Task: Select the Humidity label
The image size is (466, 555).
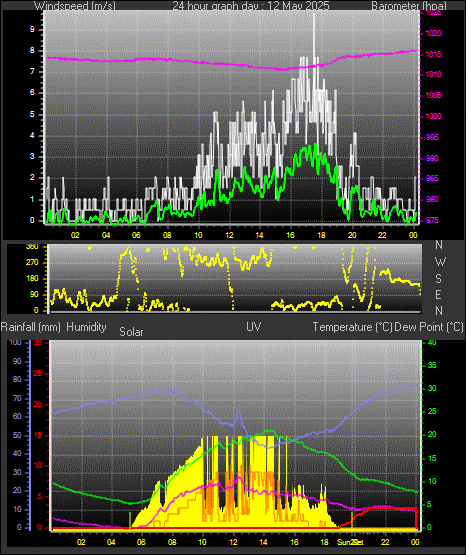Action: pos(86,327)
